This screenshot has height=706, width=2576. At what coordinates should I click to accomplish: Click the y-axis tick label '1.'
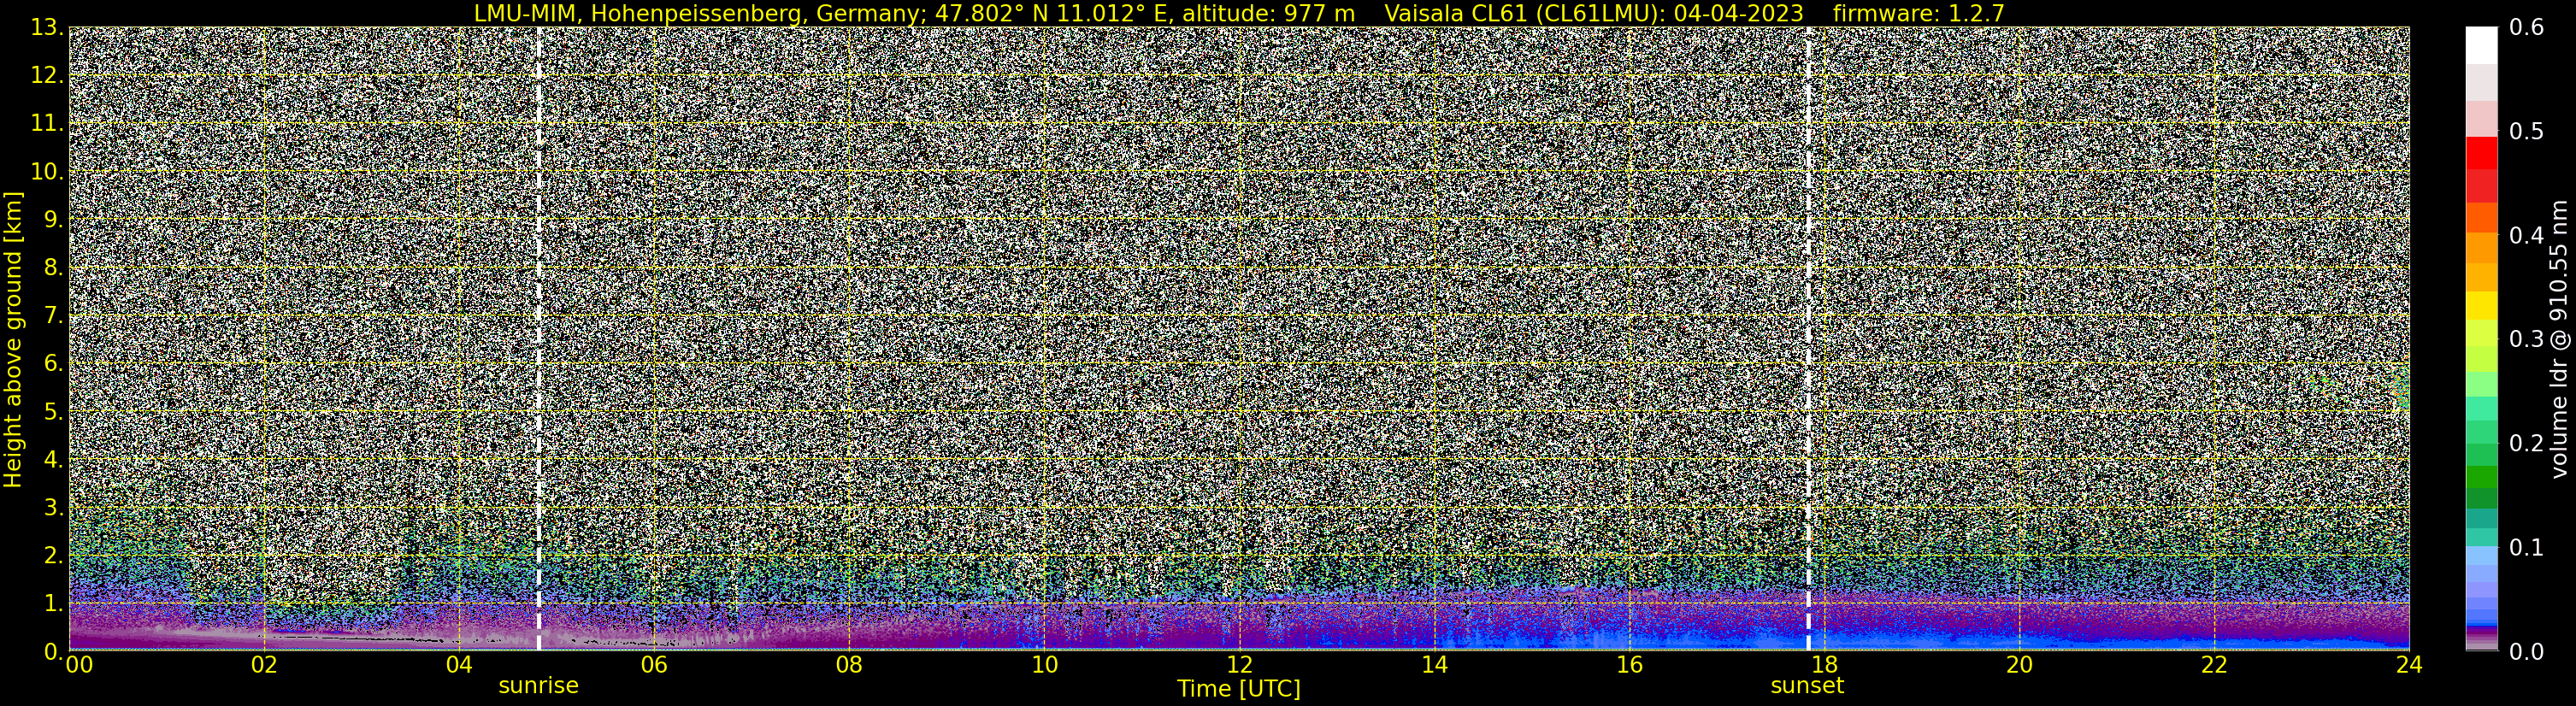(54, 603)
